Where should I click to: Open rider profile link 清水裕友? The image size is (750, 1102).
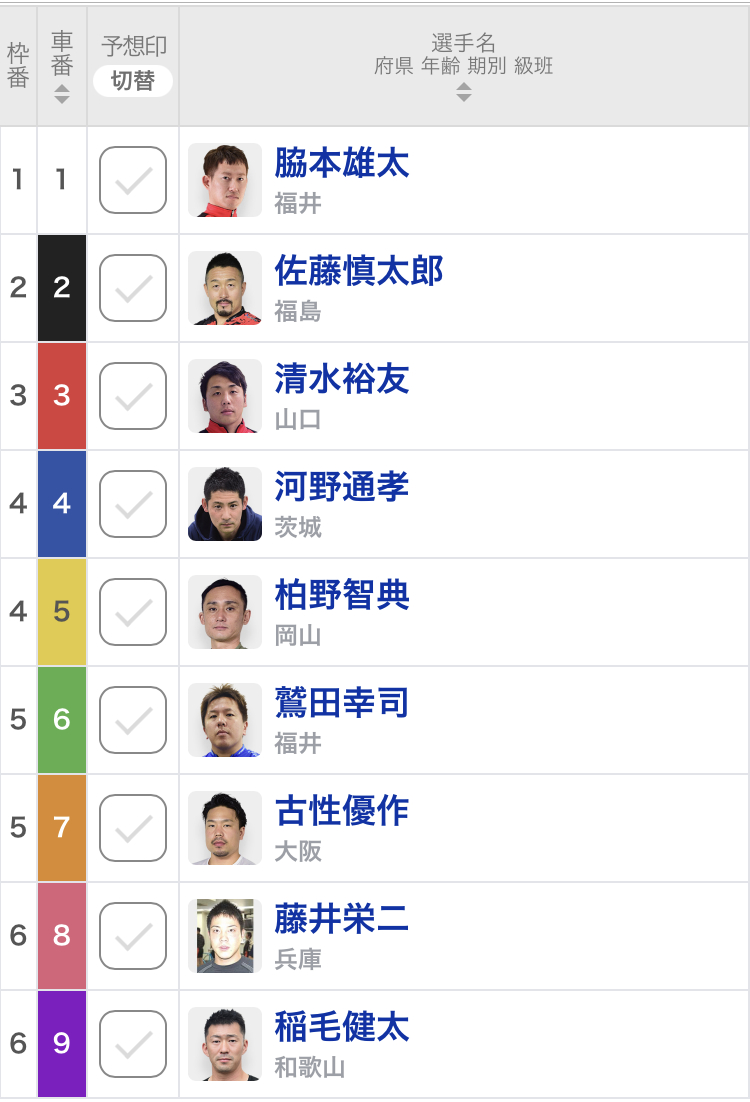(x=342, y=379)
